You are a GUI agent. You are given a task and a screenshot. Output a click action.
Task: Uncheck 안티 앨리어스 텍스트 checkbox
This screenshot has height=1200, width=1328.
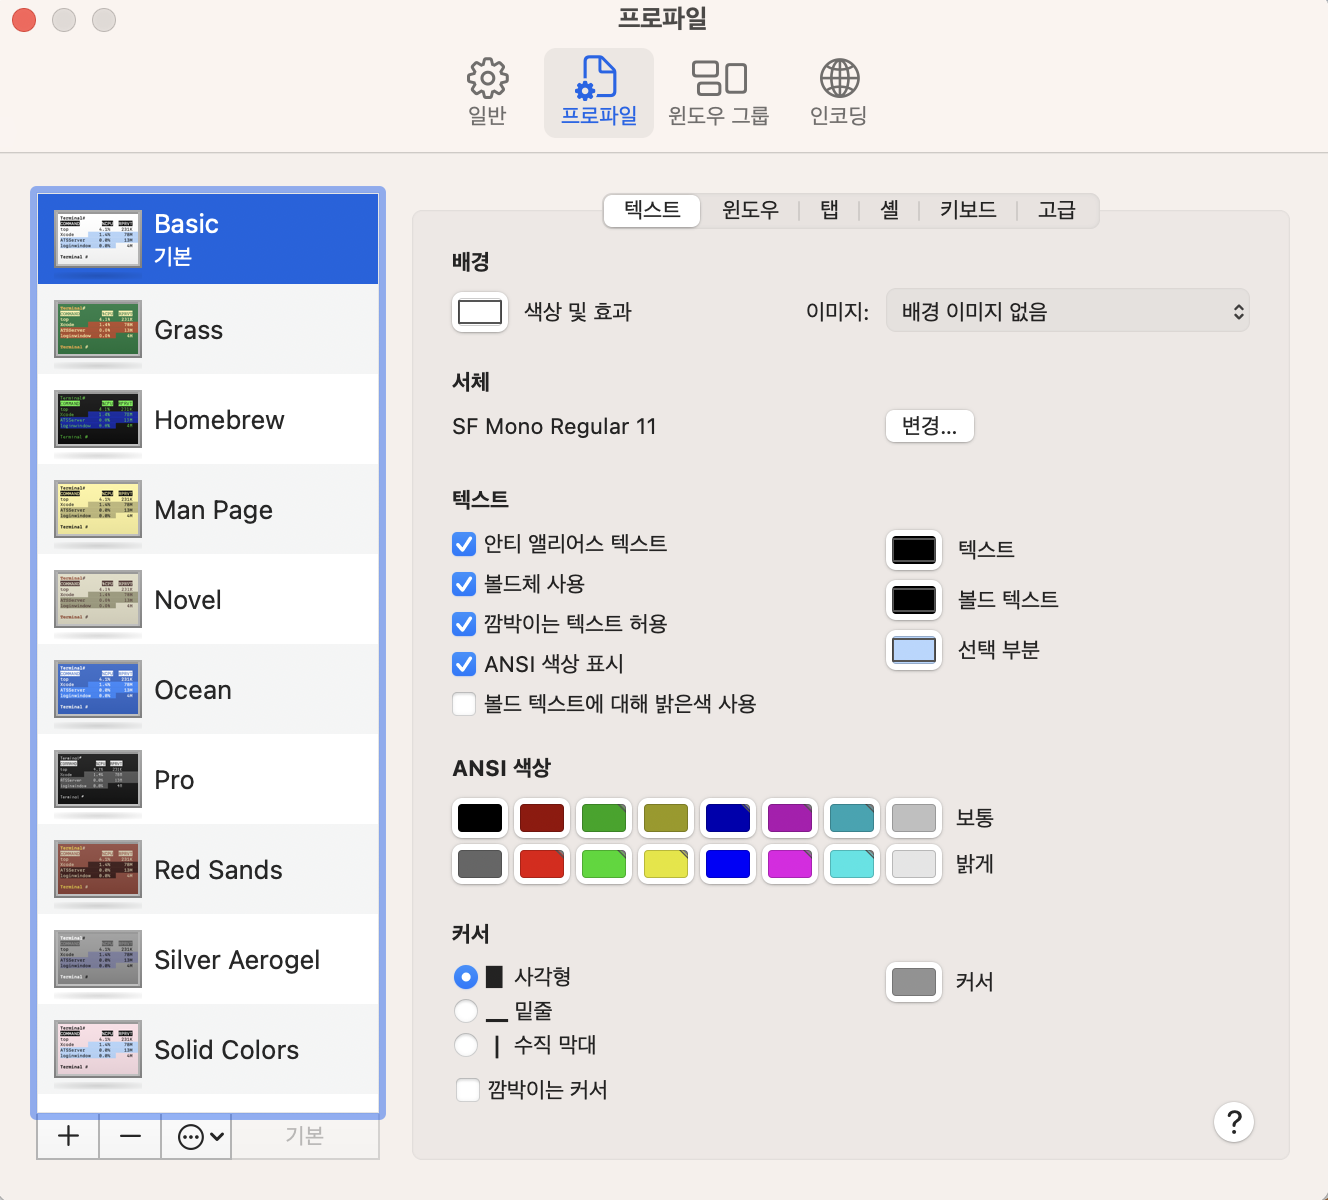(x=464, y=544)
